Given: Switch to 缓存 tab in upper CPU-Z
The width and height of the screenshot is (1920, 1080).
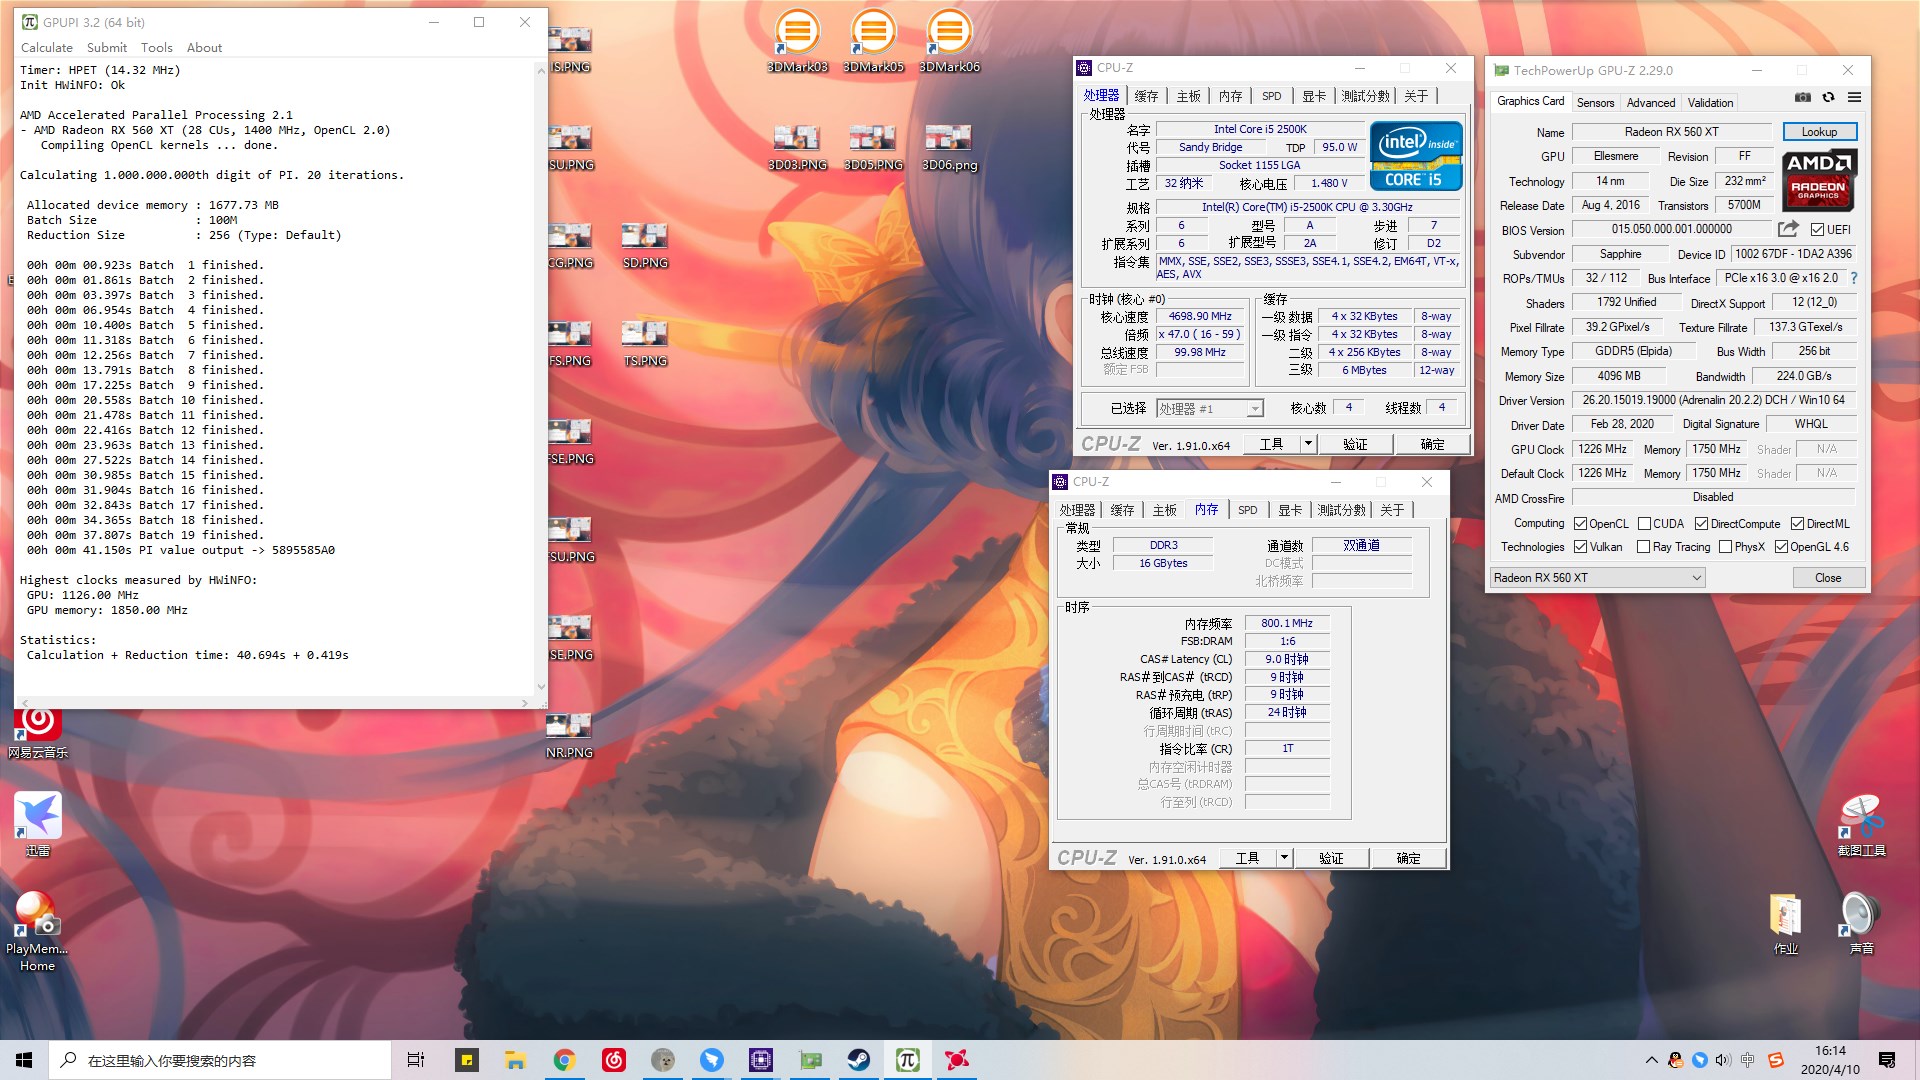Looking at the screenshot, I should pos(1146,96).
